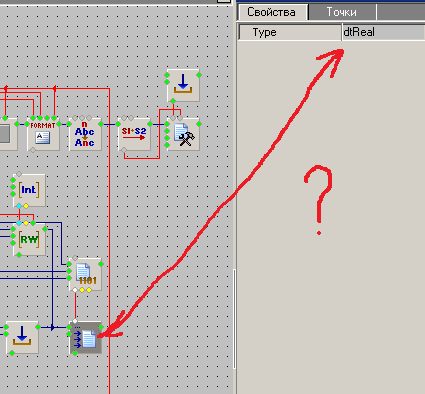Select the FORMAT component block
The width and height of the screenshot is (425, 394).
(43, 134)
